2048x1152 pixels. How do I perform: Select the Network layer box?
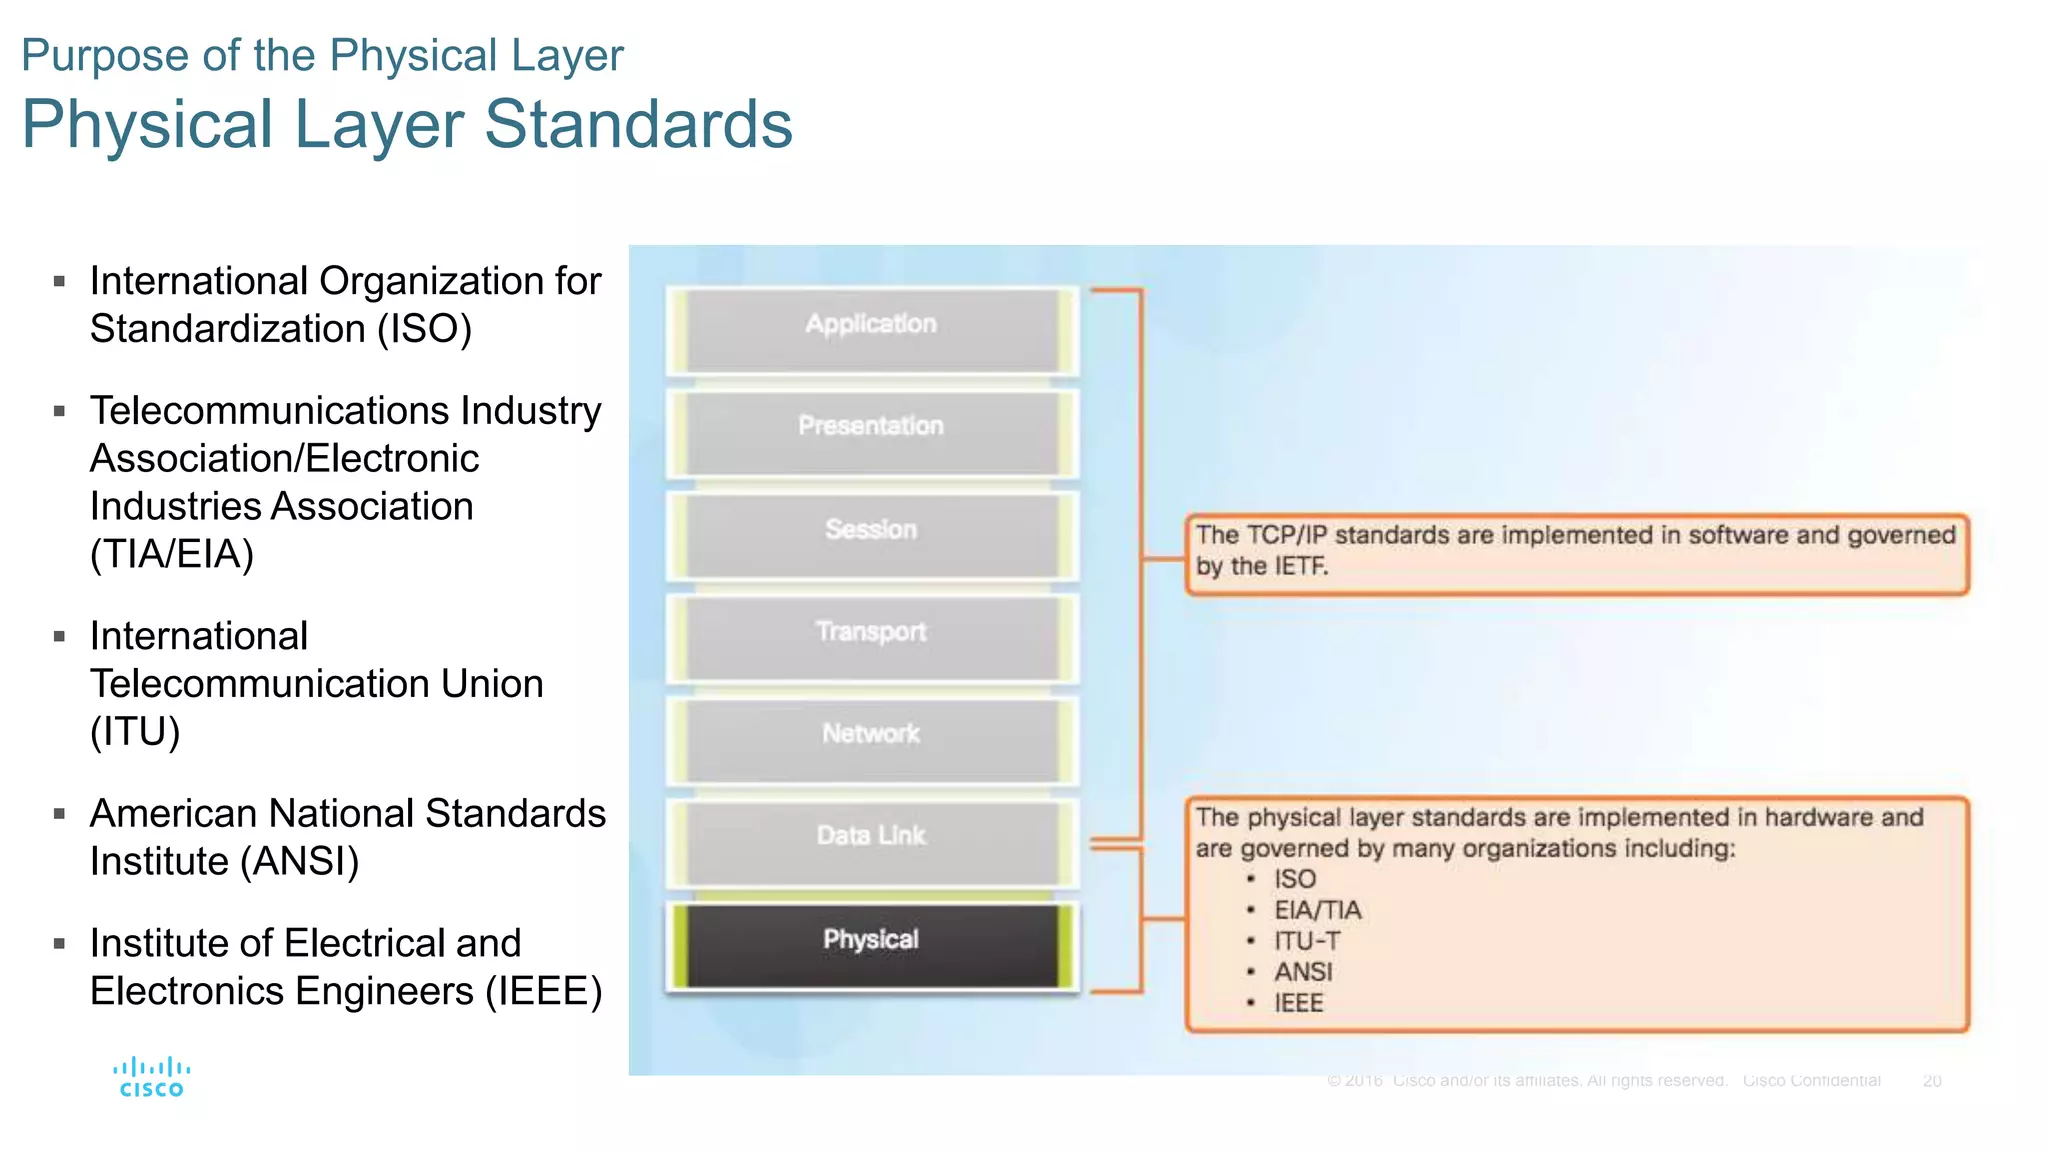point(871,739)
